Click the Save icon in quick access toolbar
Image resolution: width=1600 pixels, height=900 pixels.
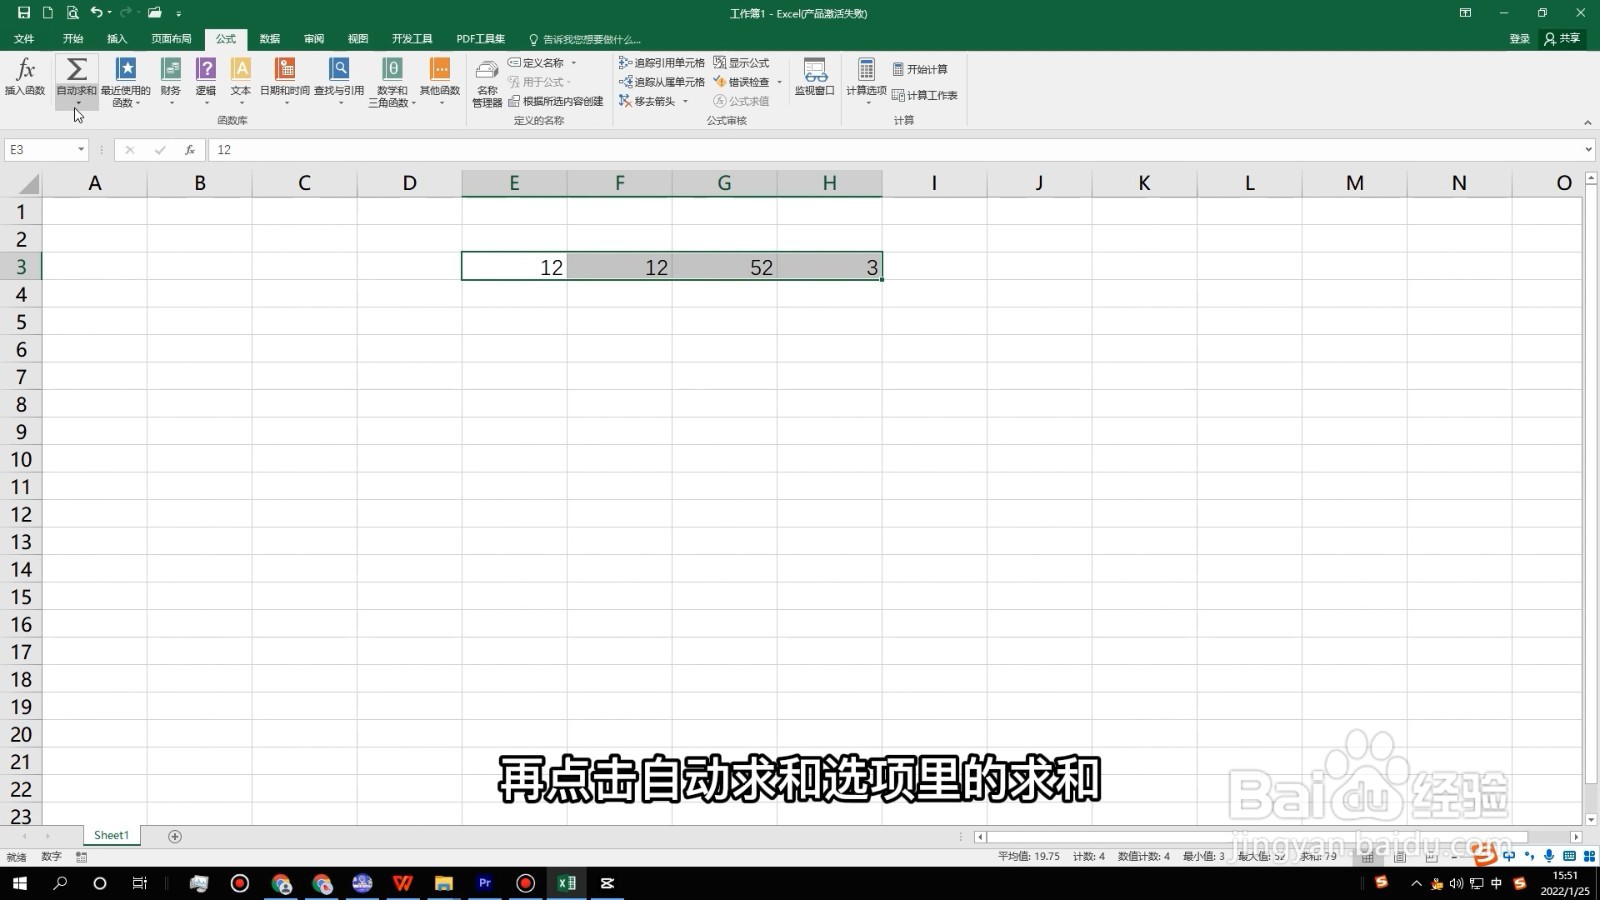click(24, 13)
